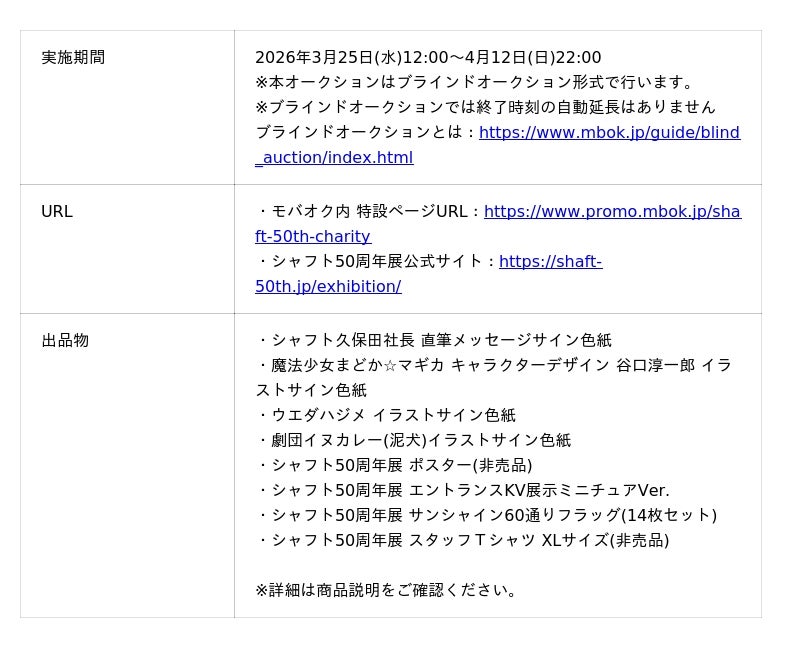Click the 2026年3月25日 auction date line
This screenshot has height=648, width=800.
pyautogui.click(x=428, y=58)
